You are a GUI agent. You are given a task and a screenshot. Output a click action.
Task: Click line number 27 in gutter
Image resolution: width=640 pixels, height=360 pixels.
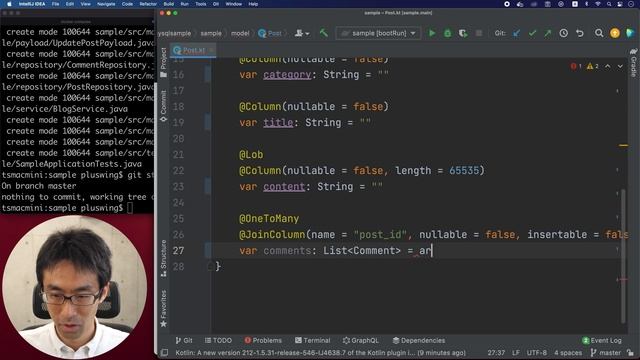tap(178, 251)
